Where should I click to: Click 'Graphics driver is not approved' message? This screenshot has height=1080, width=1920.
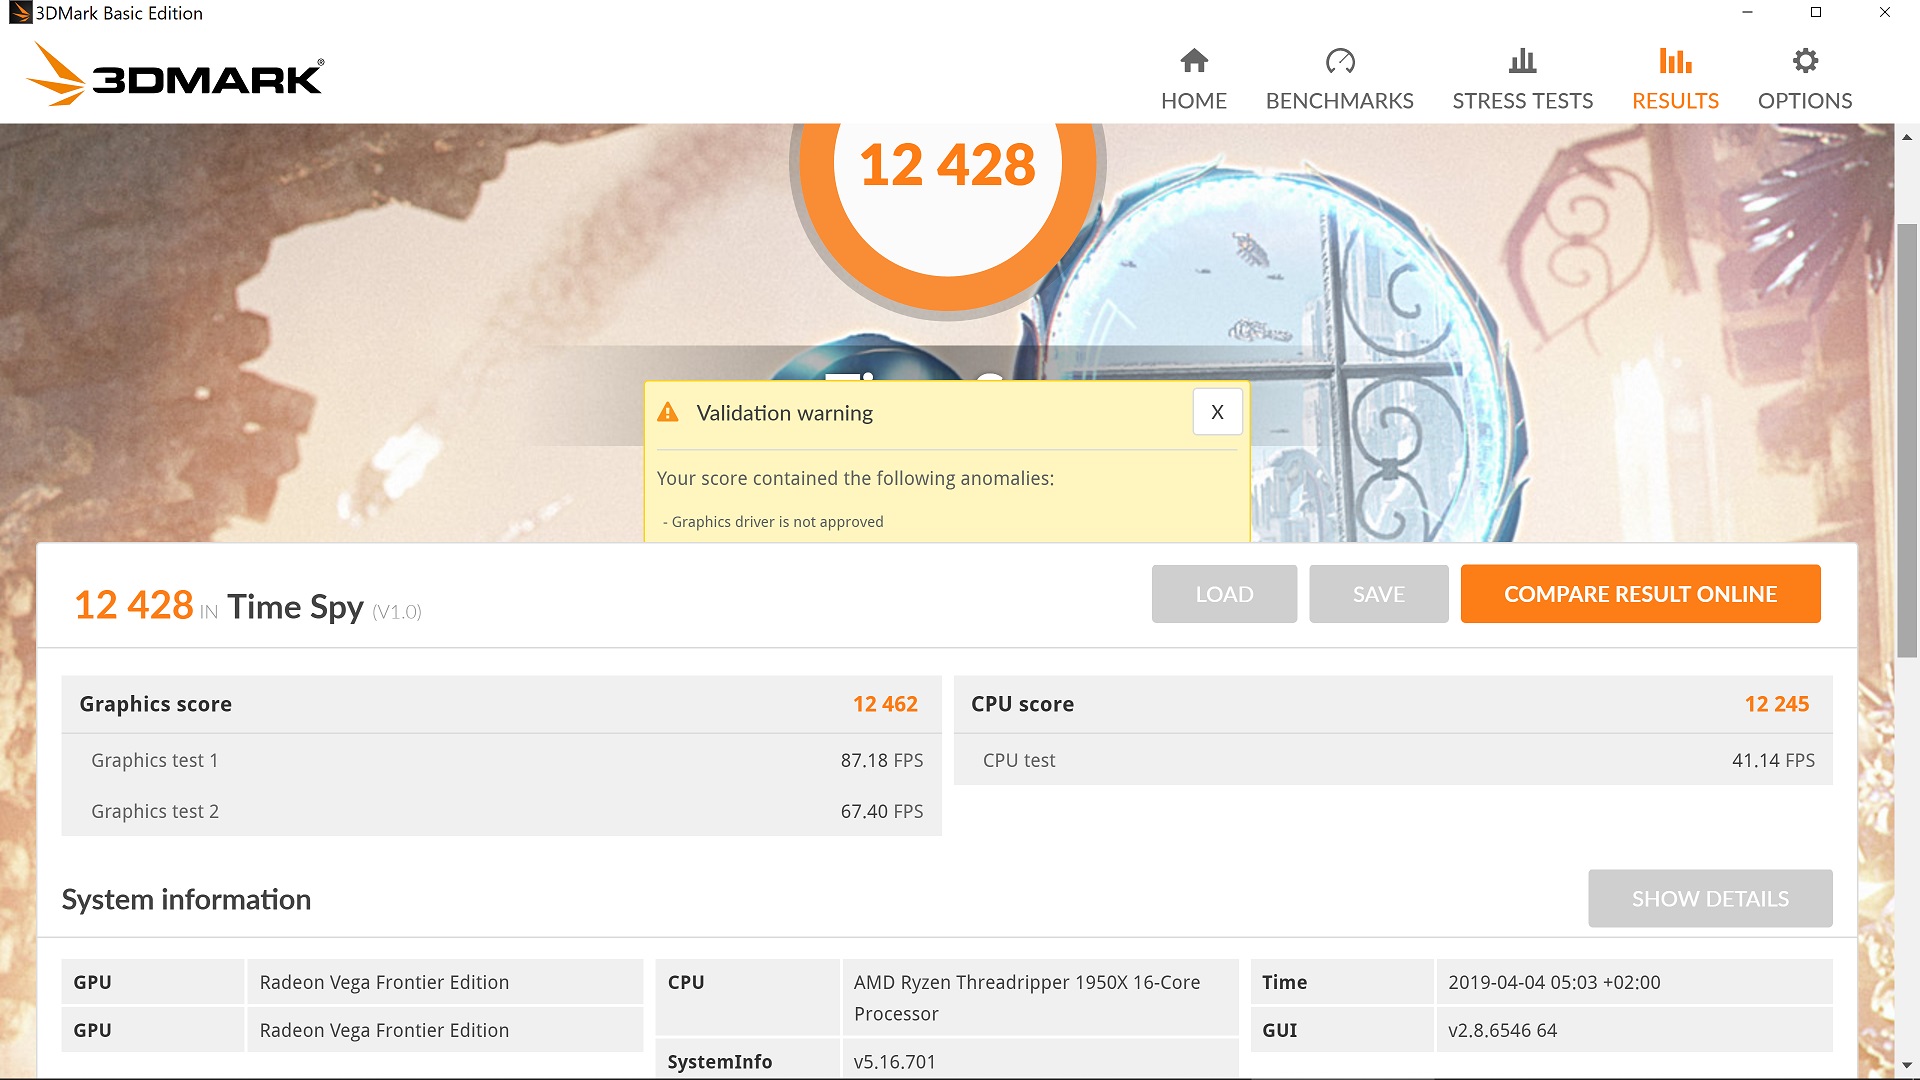tap(777, 522)
